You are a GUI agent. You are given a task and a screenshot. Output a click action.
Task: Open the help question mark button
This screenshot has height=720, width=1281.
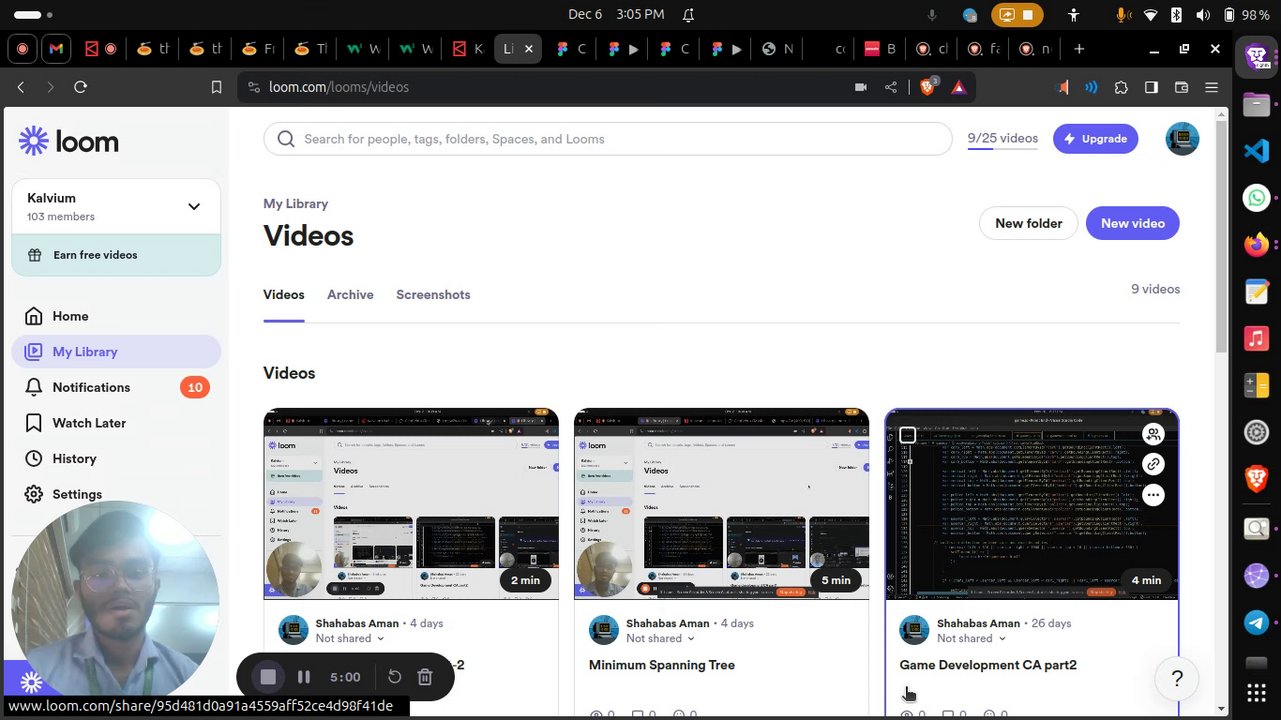pos(1177,679)
